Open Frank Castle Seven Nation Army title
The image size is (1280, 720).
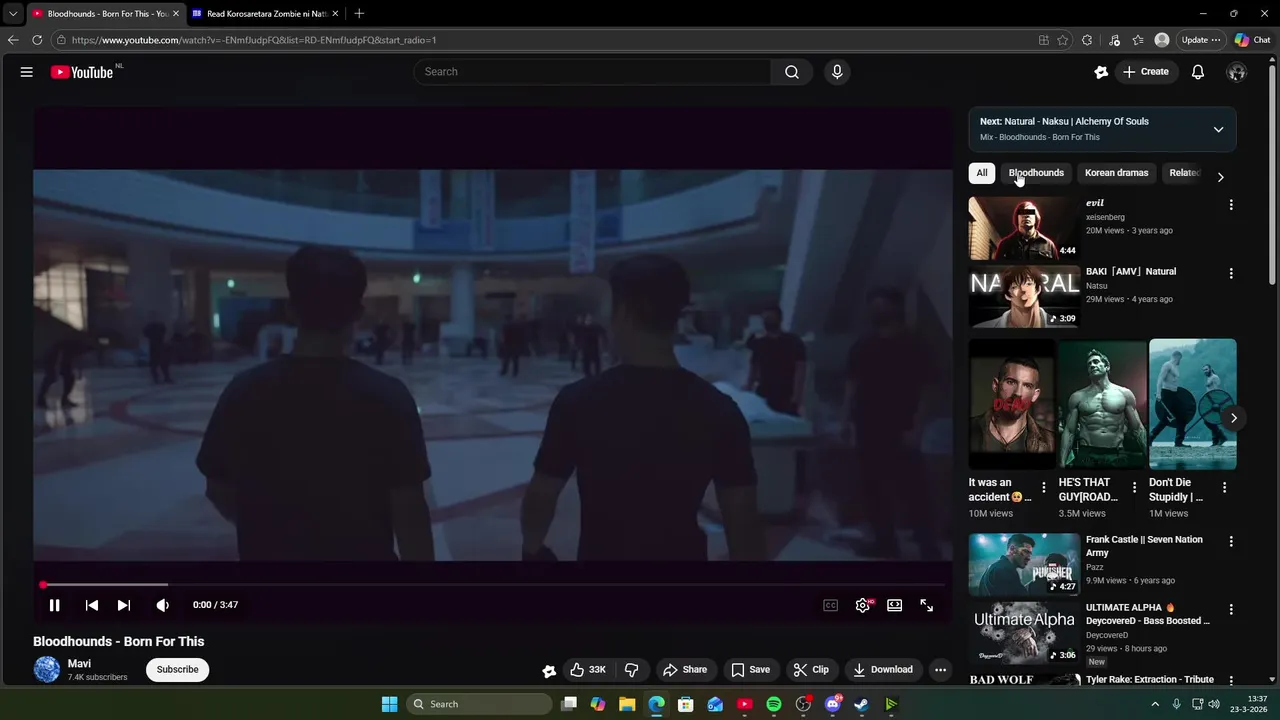coord(1144,546)
